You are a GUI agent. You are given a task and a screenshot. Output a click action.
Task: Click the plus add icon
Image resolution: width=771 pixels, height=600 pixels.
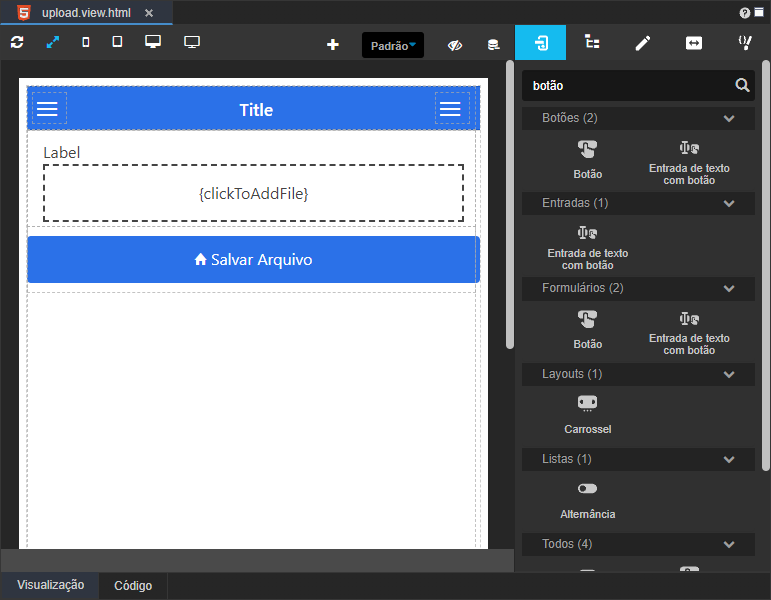pos(333,45)
